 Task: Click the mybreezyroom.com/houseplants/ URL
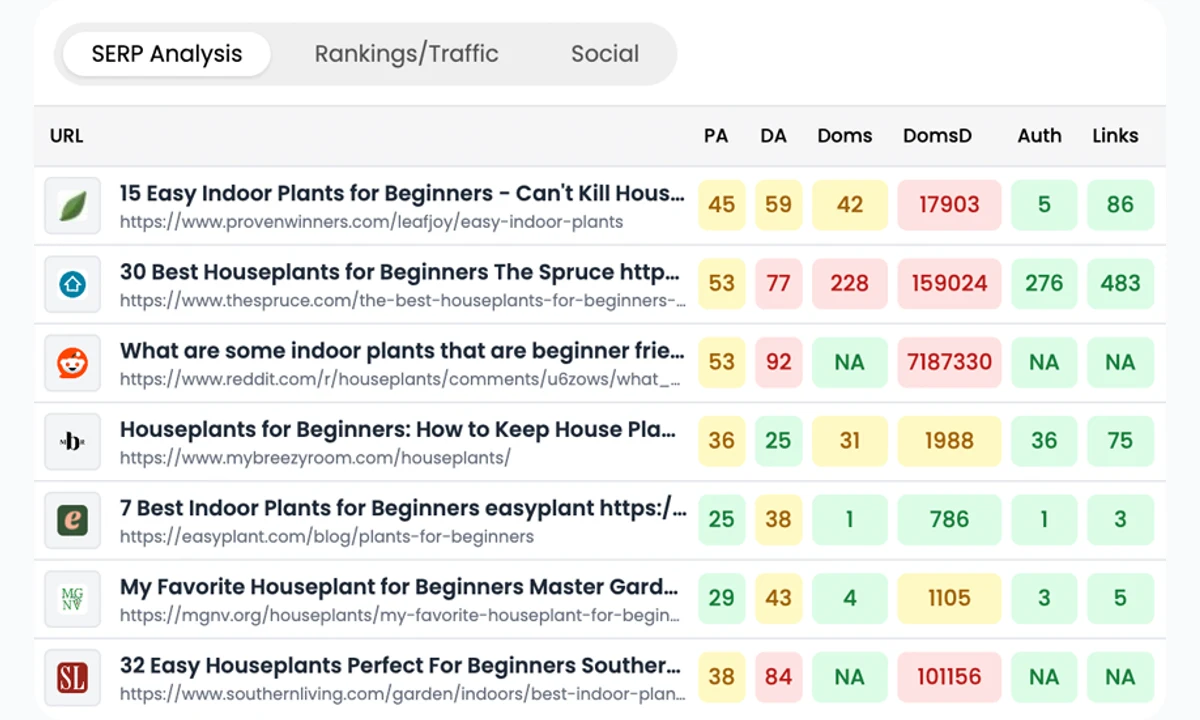[x=315, y=458]
